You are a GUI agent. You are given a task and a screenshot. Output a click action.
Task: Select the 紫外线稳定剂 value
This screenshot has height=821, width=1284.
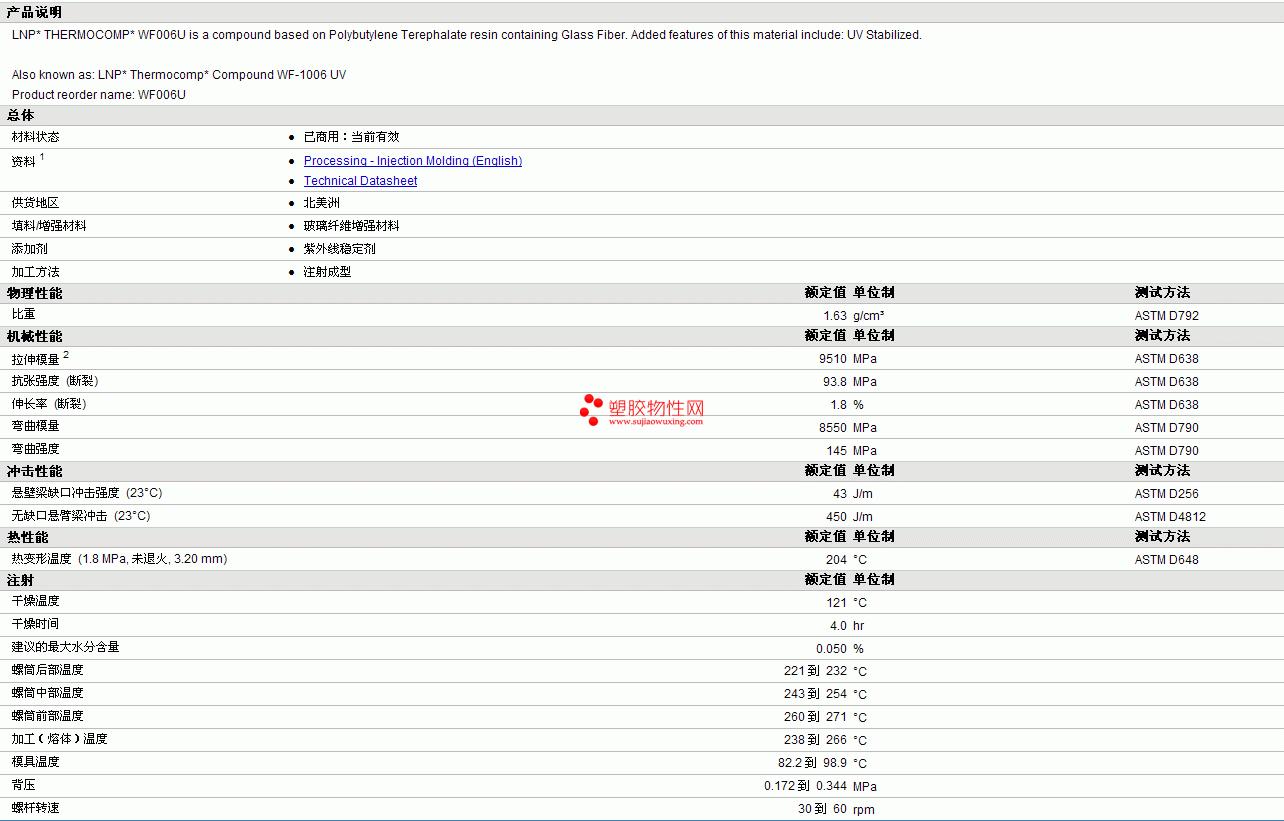tap(339, 249)
